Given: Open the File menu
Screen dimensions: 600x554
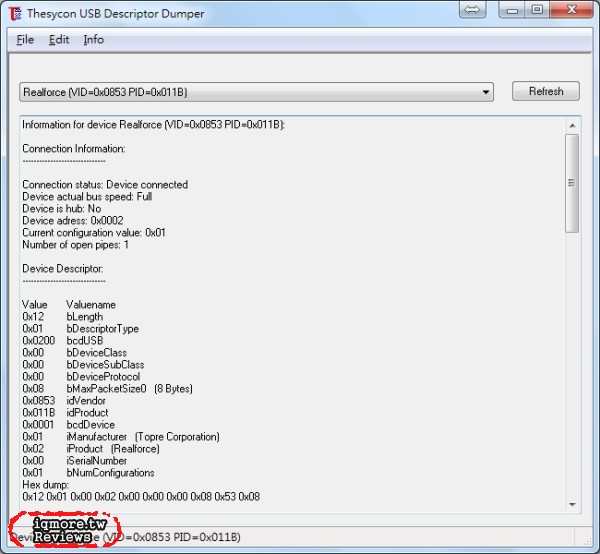Looking at the screenshot, I should 25,39.
